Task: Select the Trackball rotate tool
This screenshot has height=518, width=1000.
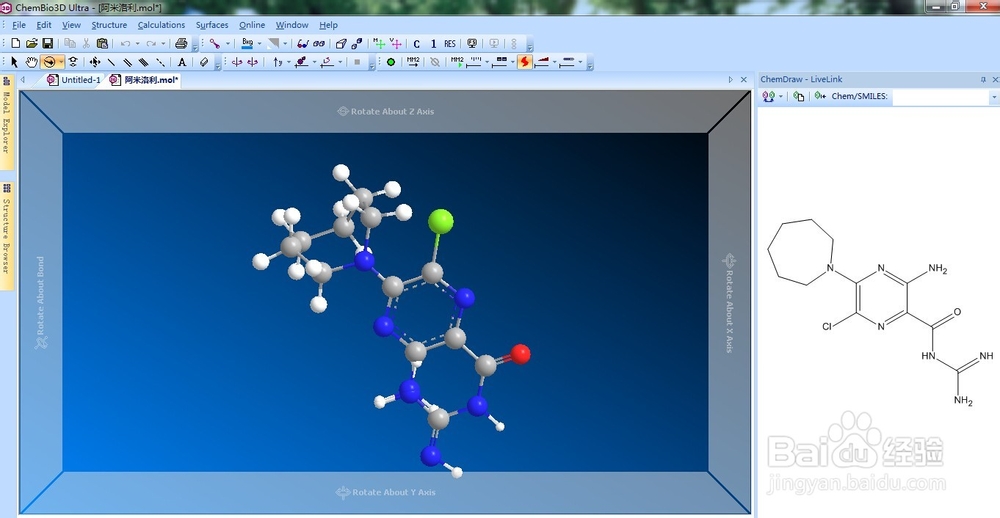Action: point(49,62)
